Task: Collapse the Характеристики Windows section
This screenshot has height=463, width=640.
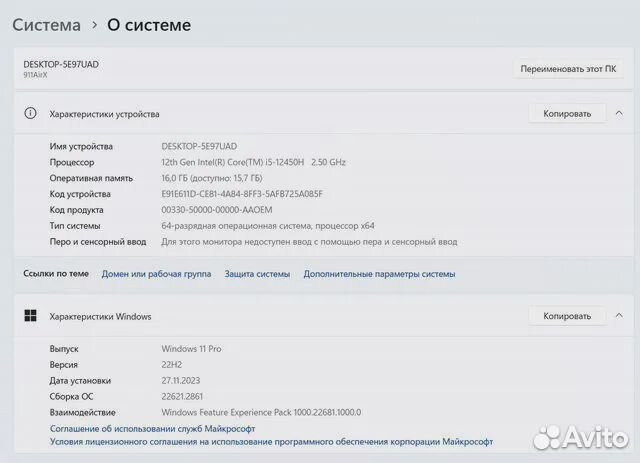Action: tap(619, 316)
